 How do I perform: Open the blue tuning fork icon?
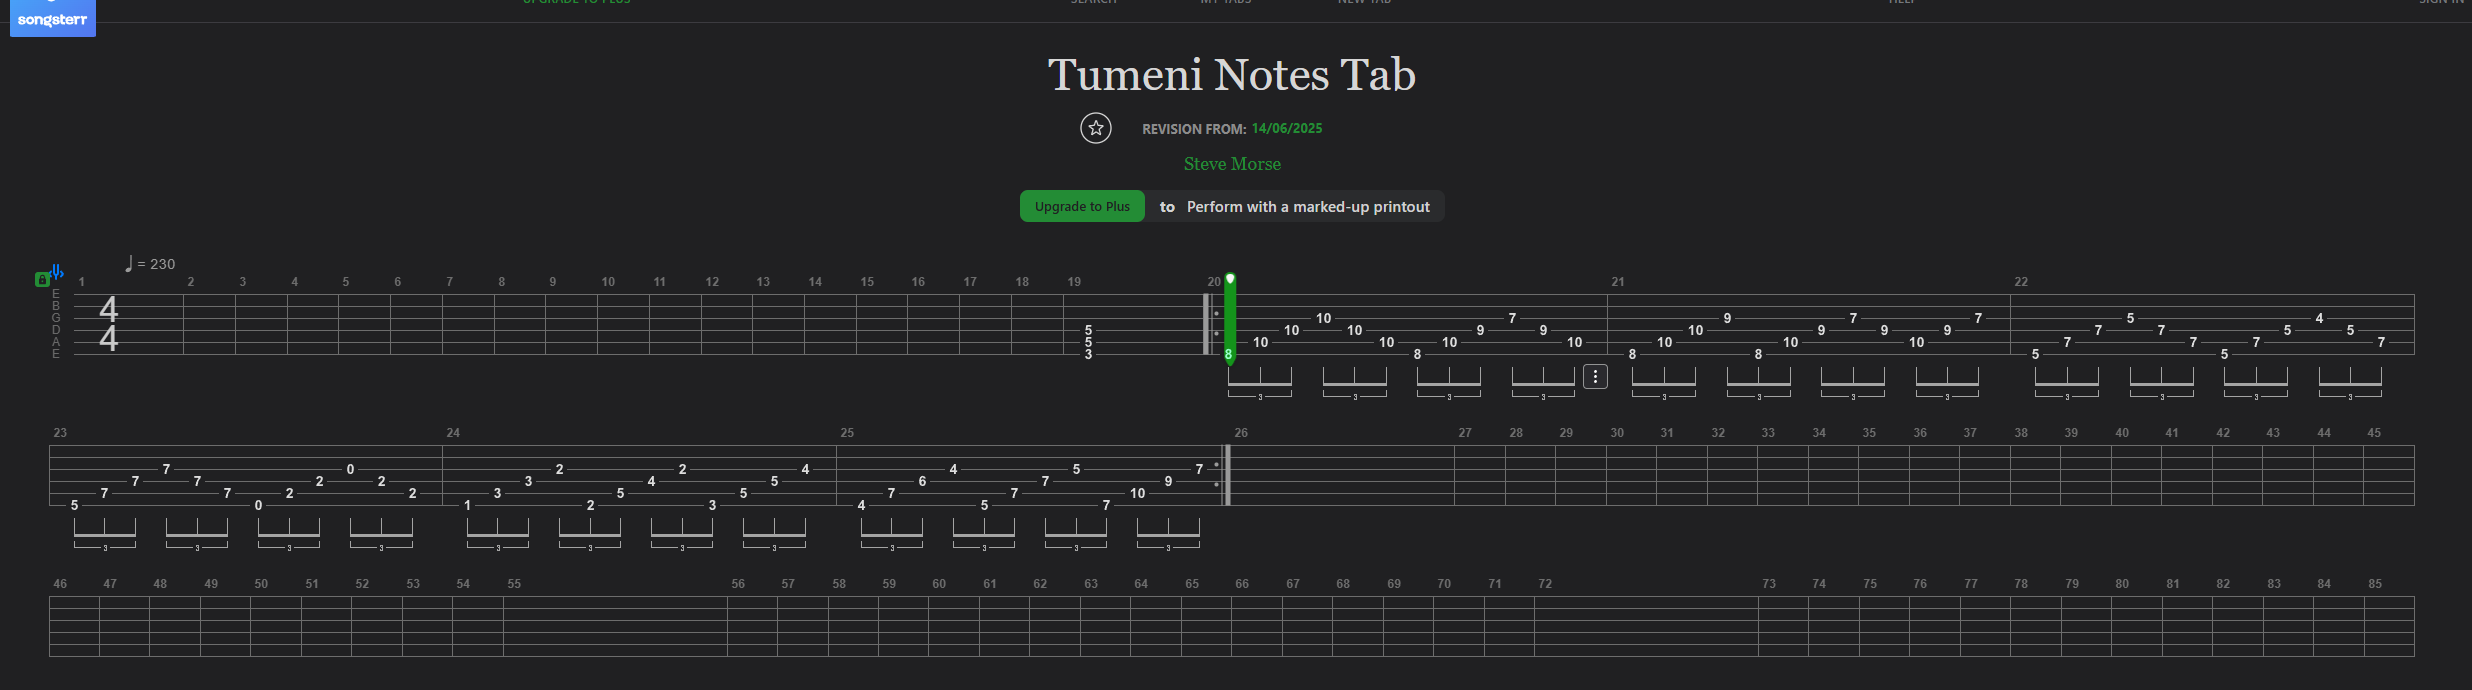57,271
